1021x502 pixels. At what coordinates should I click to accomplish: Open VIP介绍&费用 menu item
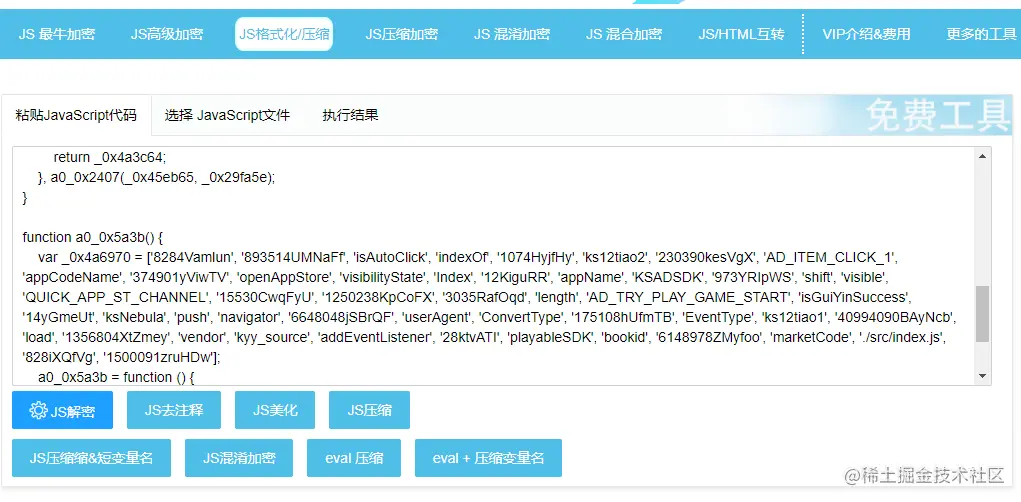(x=866, y=35)
